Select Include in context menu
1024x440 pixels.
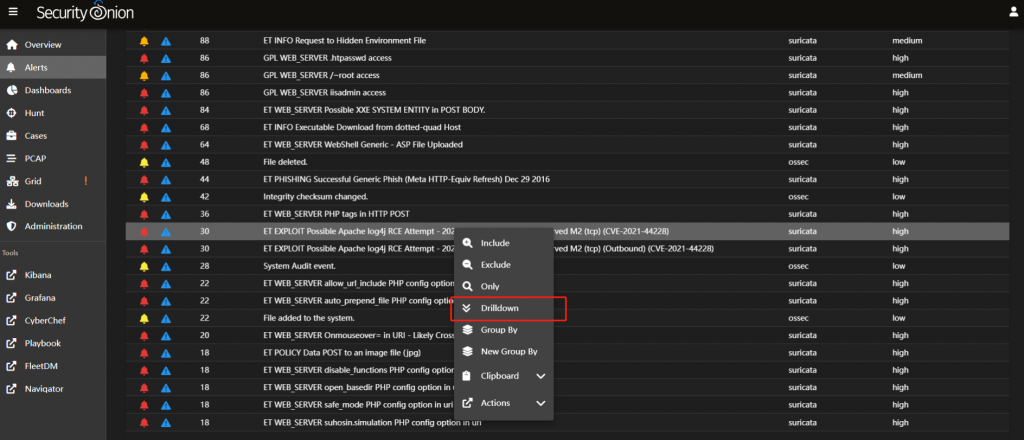[504, 243]
